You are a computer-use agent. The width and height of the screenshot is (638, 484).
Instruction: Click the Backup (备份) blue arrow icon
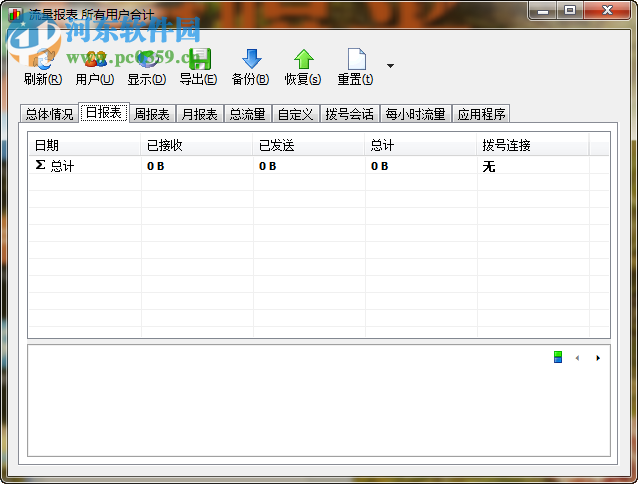click(251, 59)
